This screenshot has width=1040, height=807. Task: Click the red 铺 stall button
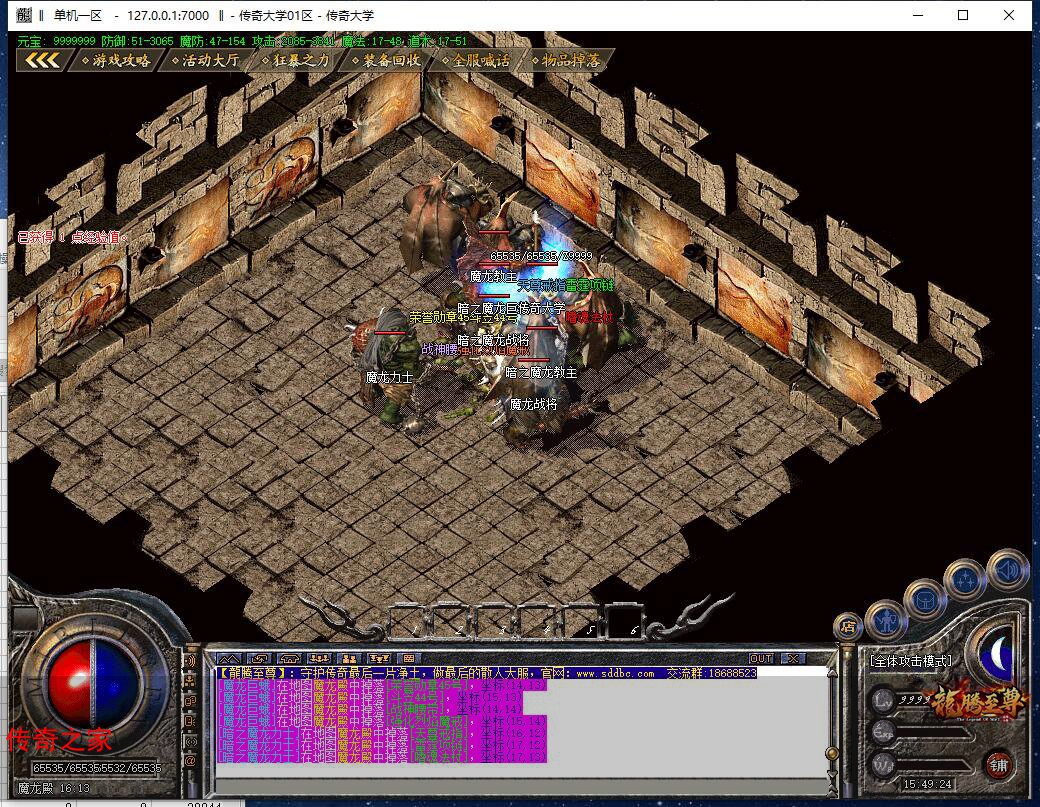998,765
